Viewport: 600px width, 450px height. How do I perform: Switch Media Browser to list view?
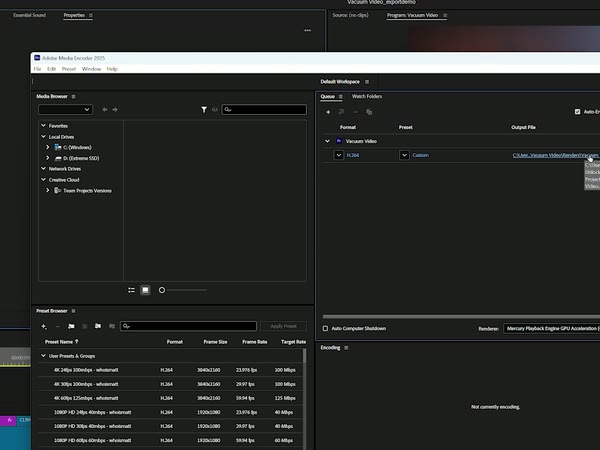pyautogui.click(x=131, y=290)
